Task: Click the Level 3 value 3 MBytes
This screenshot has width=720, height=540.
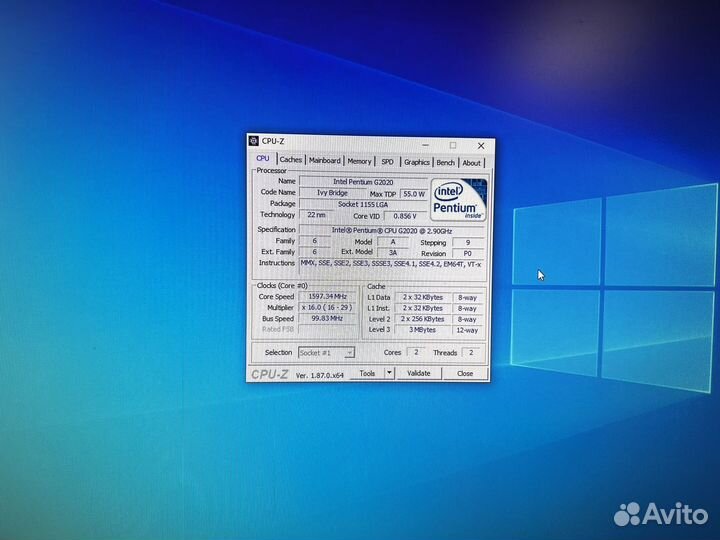Action: (423, 330)
